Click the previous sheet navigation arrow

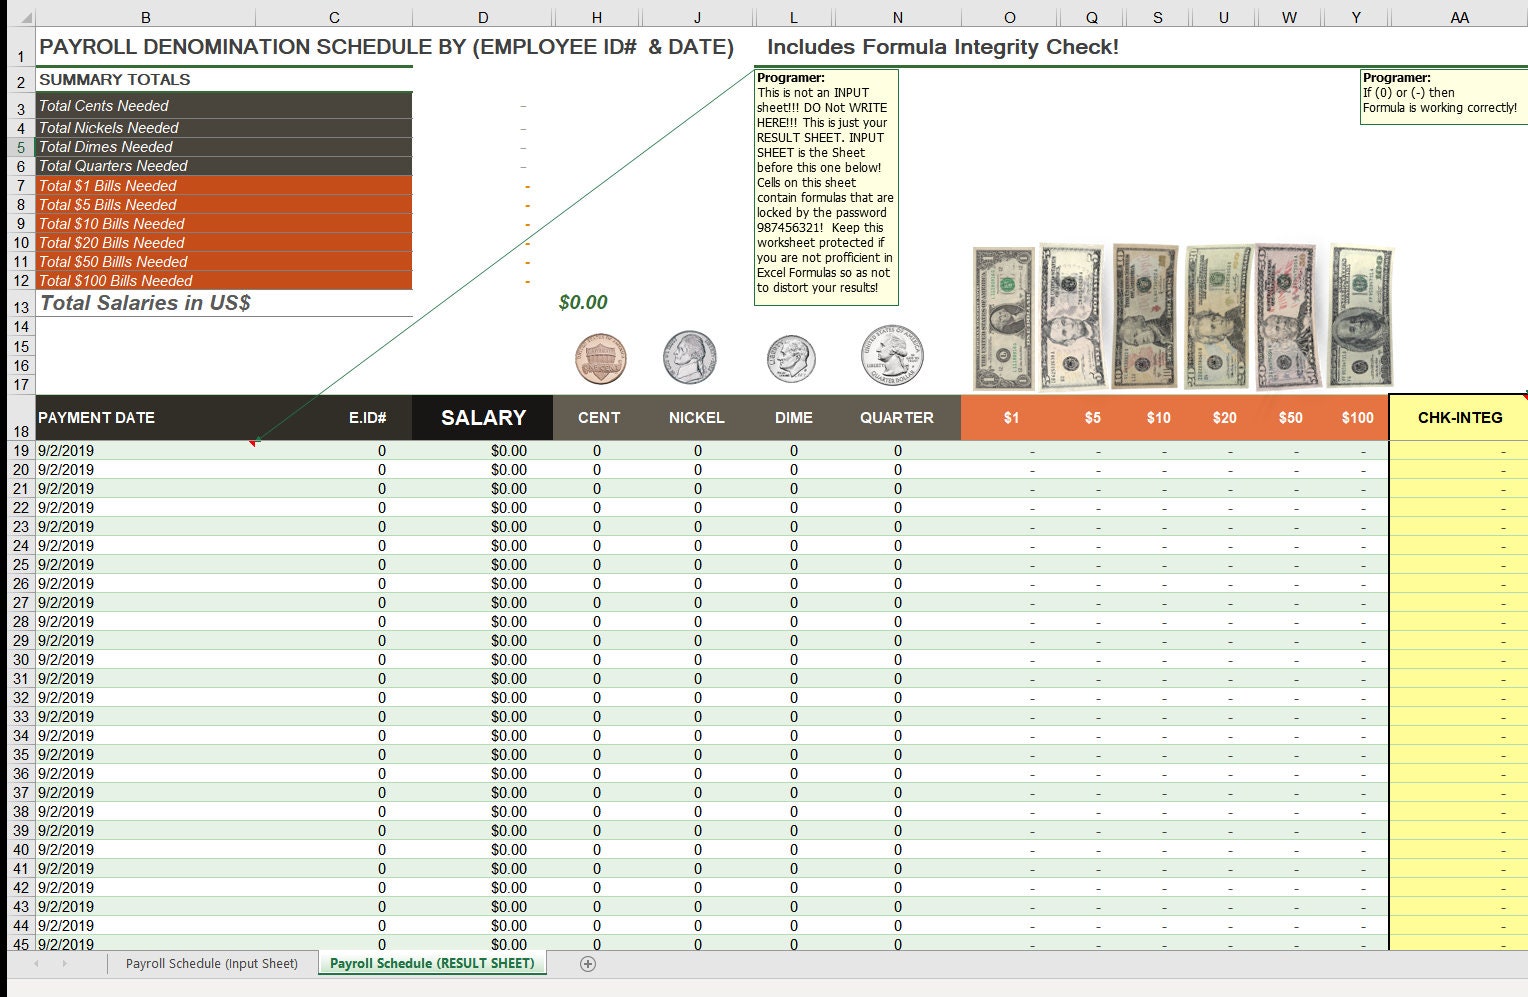[x=37, y=963]
